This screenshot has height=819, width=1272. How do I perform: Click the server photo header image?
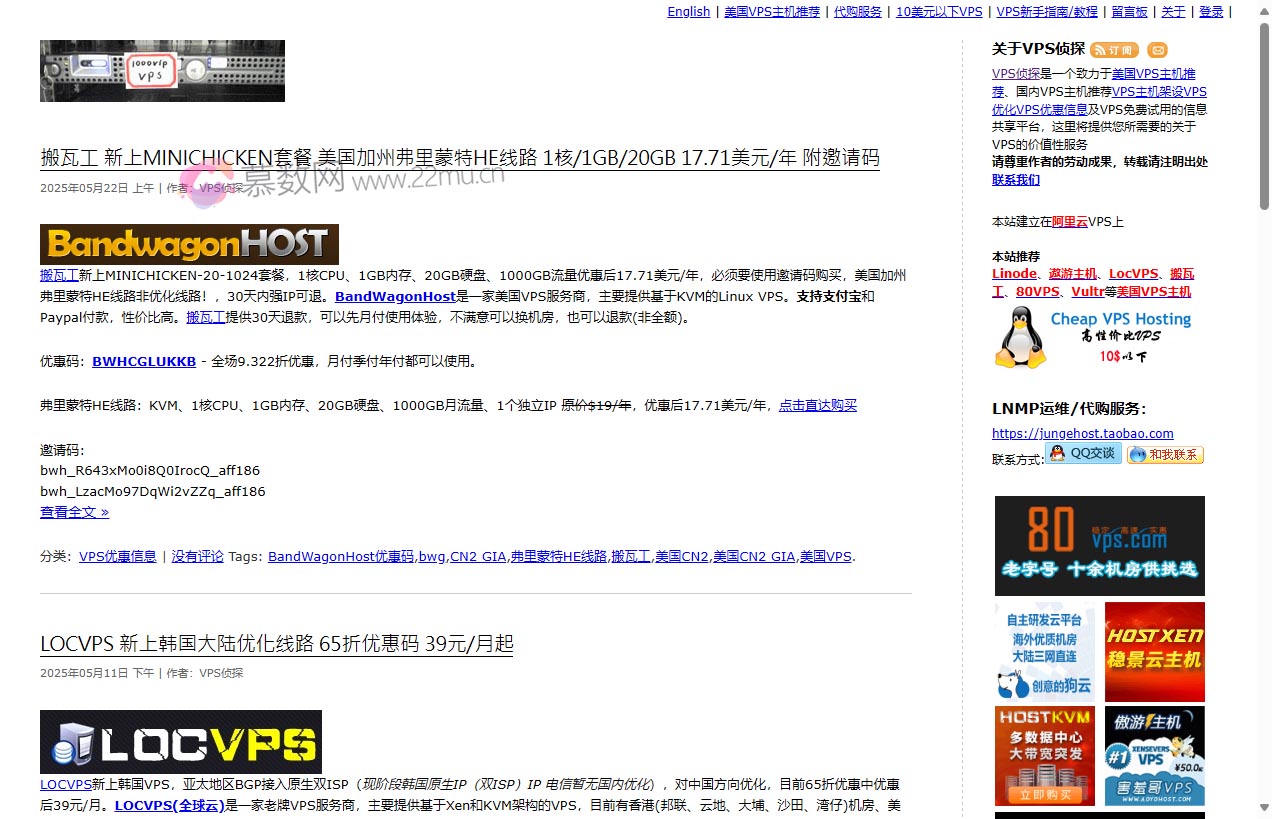(162, 71)
